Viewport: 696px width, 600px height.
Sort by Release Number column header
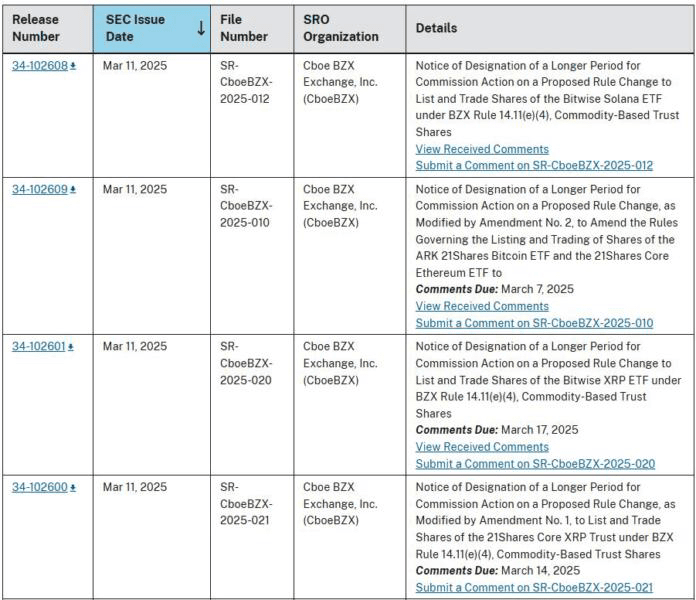(36, 28)
